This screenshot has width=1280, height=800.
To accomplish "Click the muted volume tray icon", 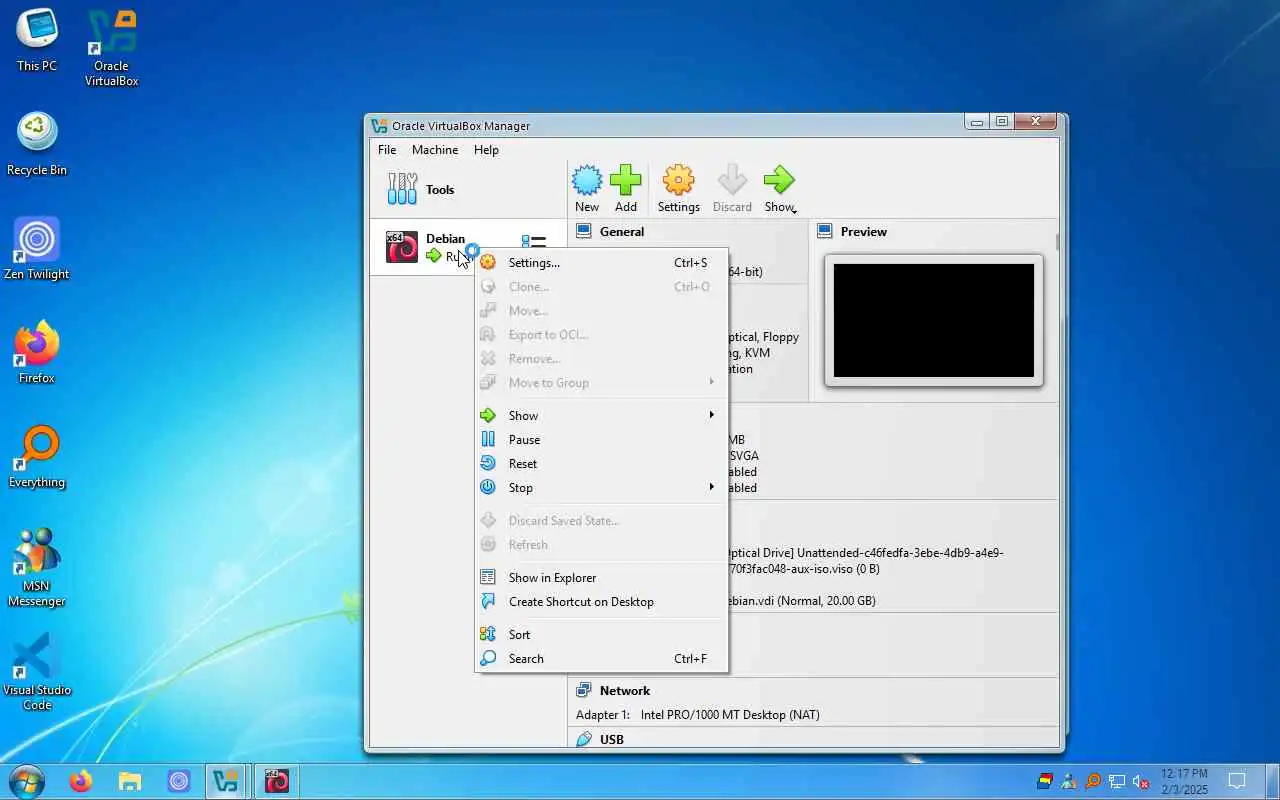I will (x=1141, y=781).
